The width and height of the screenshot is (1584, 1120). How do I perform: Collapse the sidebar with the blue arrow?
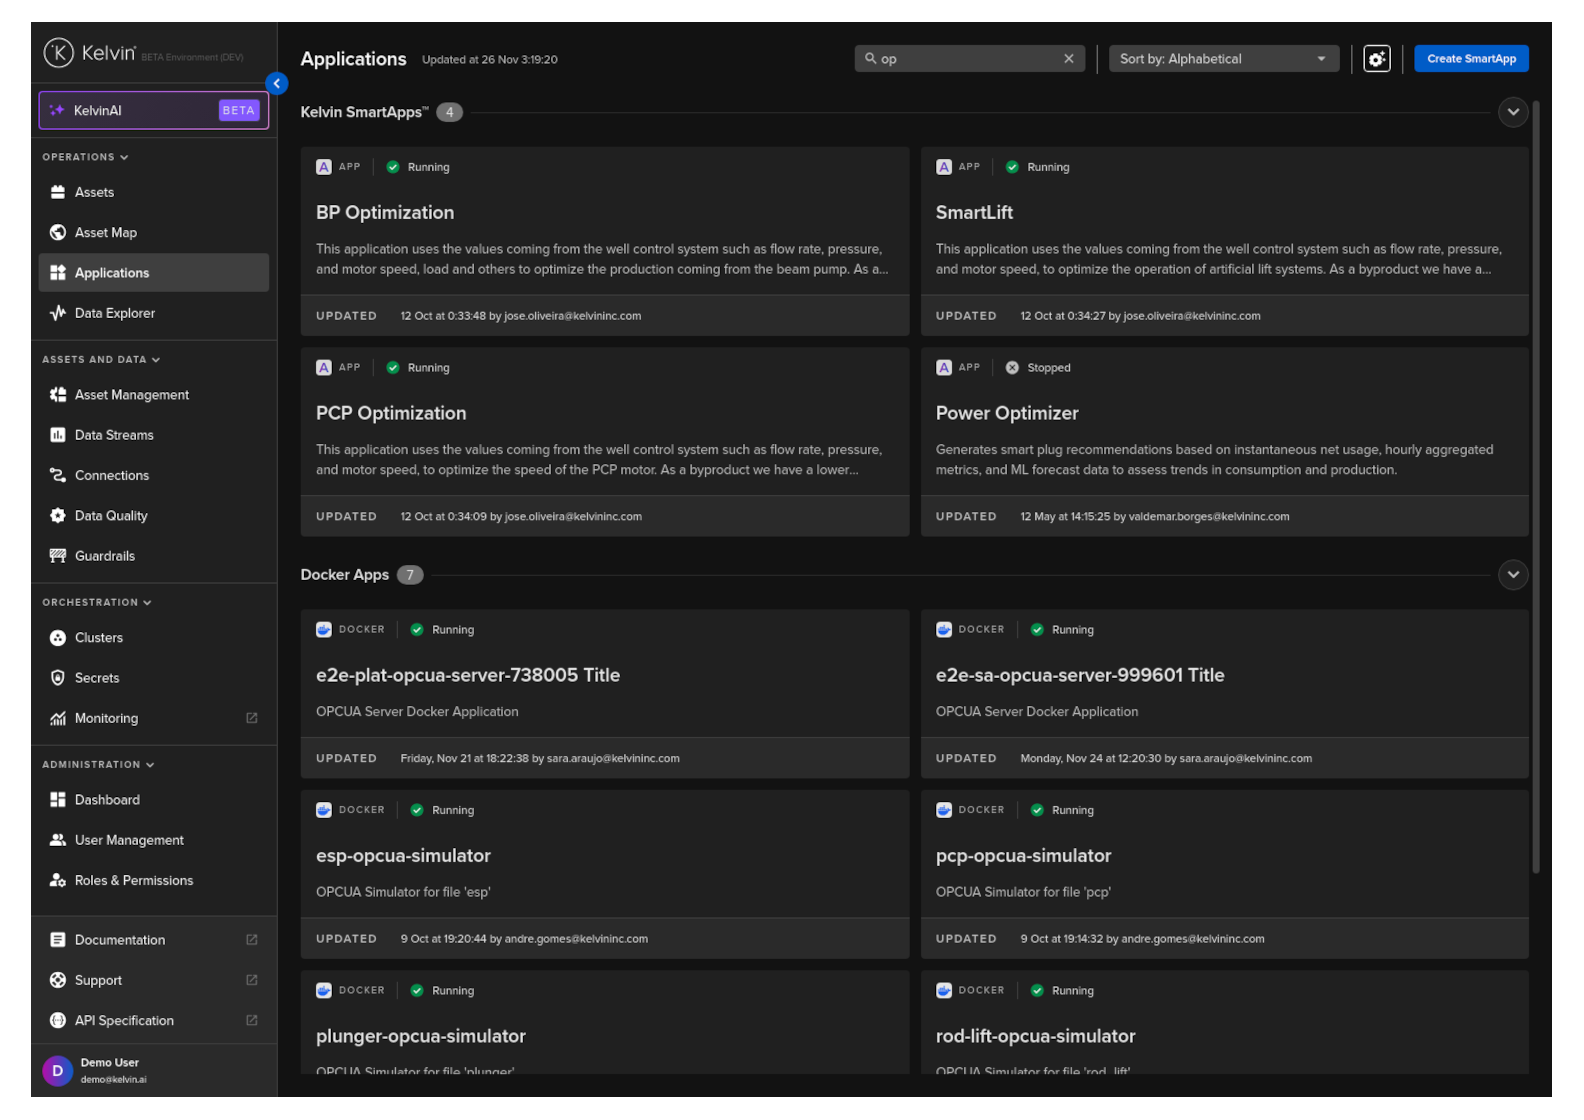click(277, 84)
